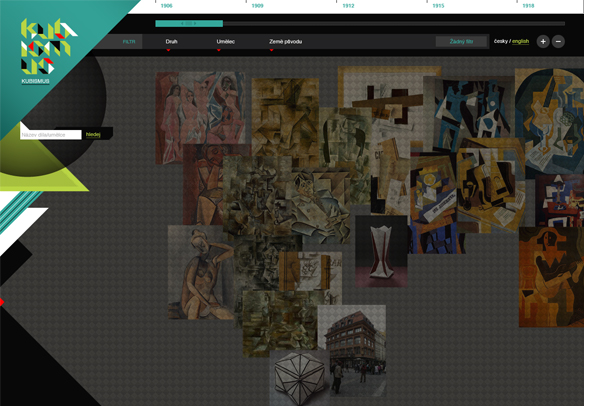This screenshot has width=606, height=406.
Task: Open the Umělec filter dropdown
Action: (226, 42)
